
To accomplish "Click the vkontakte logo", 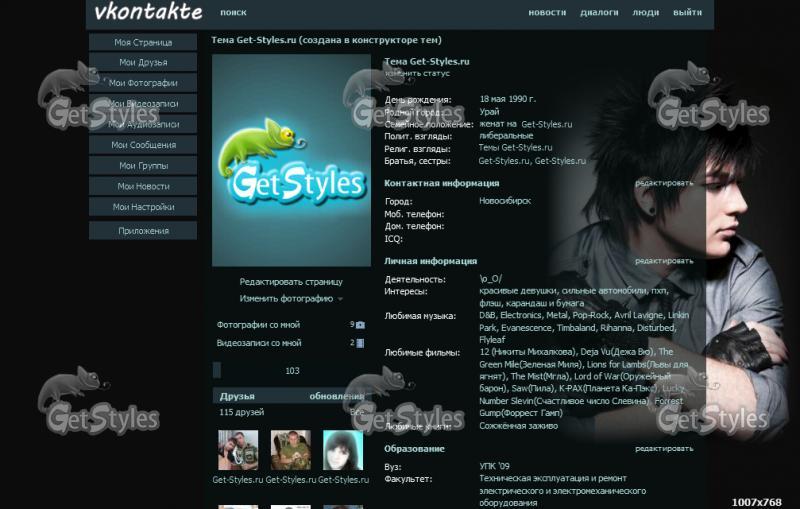I will coord(148,12).
